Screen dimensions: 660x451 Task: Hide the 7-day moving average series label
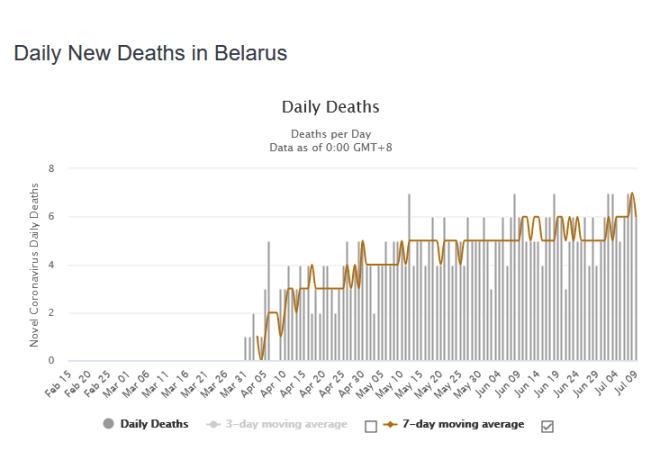click(463, 424)
